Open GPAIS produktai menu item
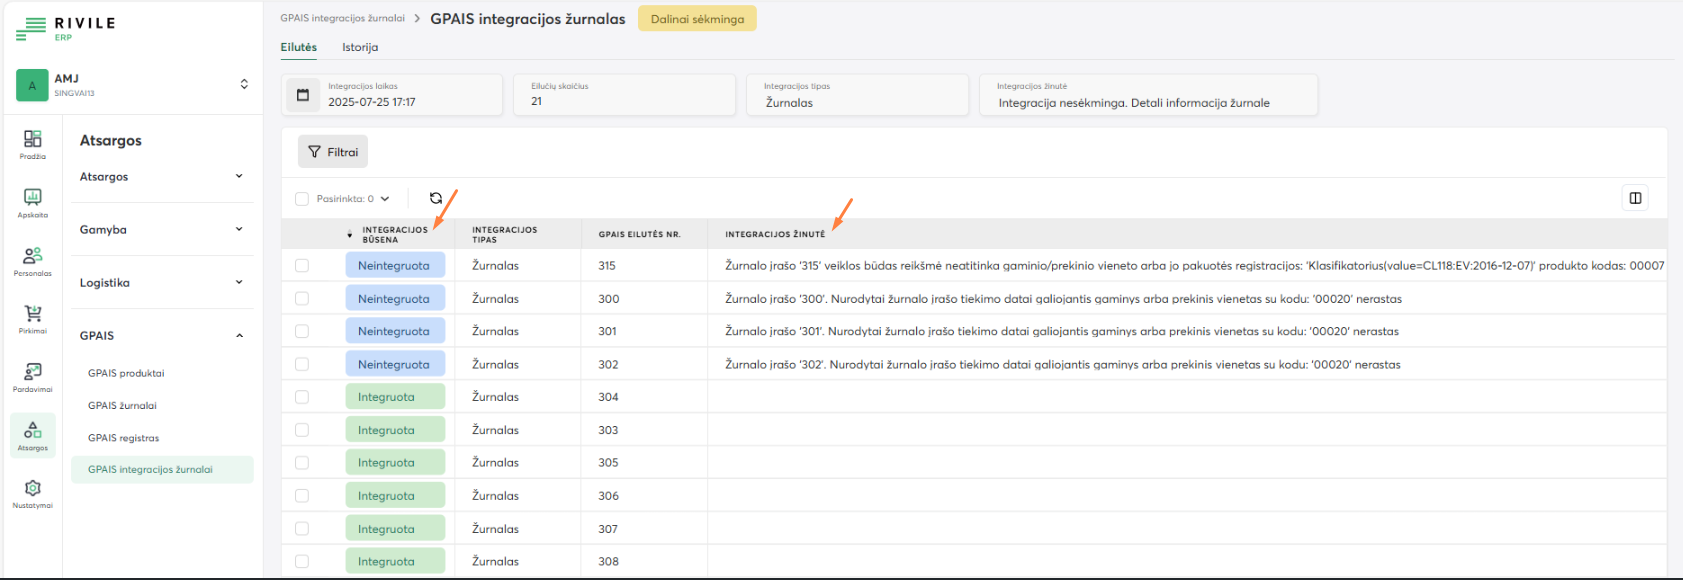1683x580 pixels. pyautogui.click(x=126, y=373)
